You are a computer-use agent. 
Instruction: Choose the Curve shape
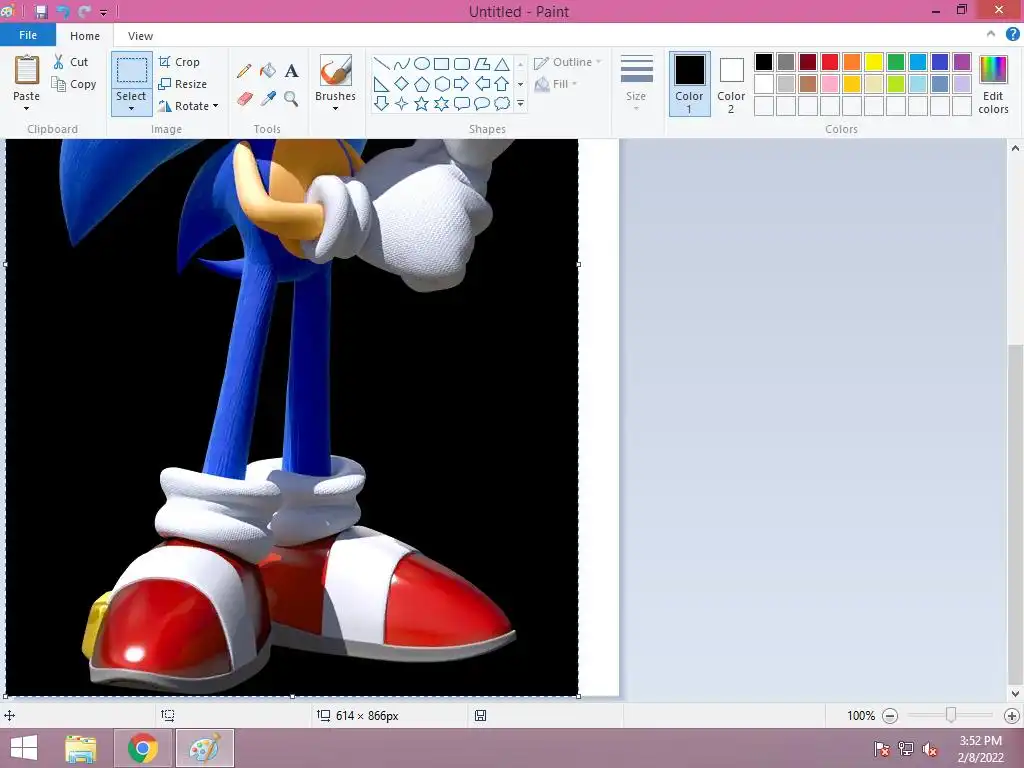pos(402,64)
